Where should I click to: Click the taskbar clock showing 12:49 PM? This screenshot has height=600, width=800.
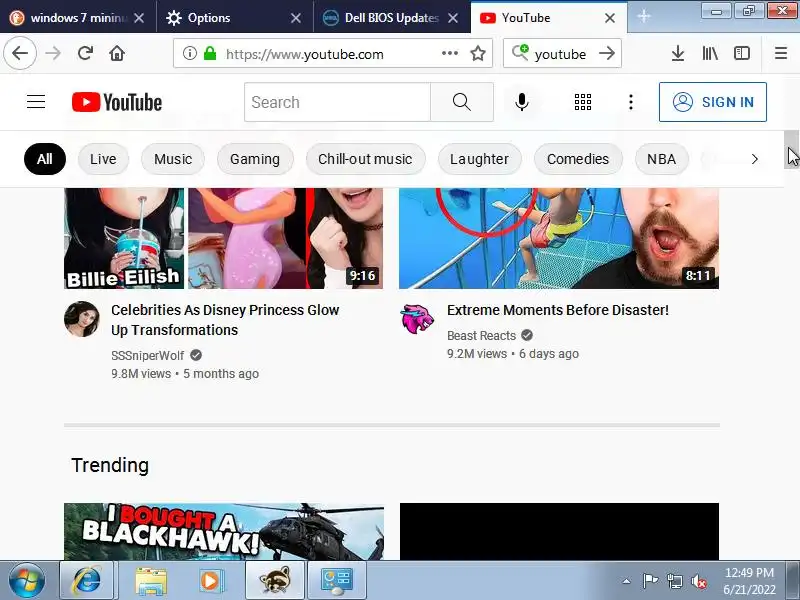coord(749,581)
